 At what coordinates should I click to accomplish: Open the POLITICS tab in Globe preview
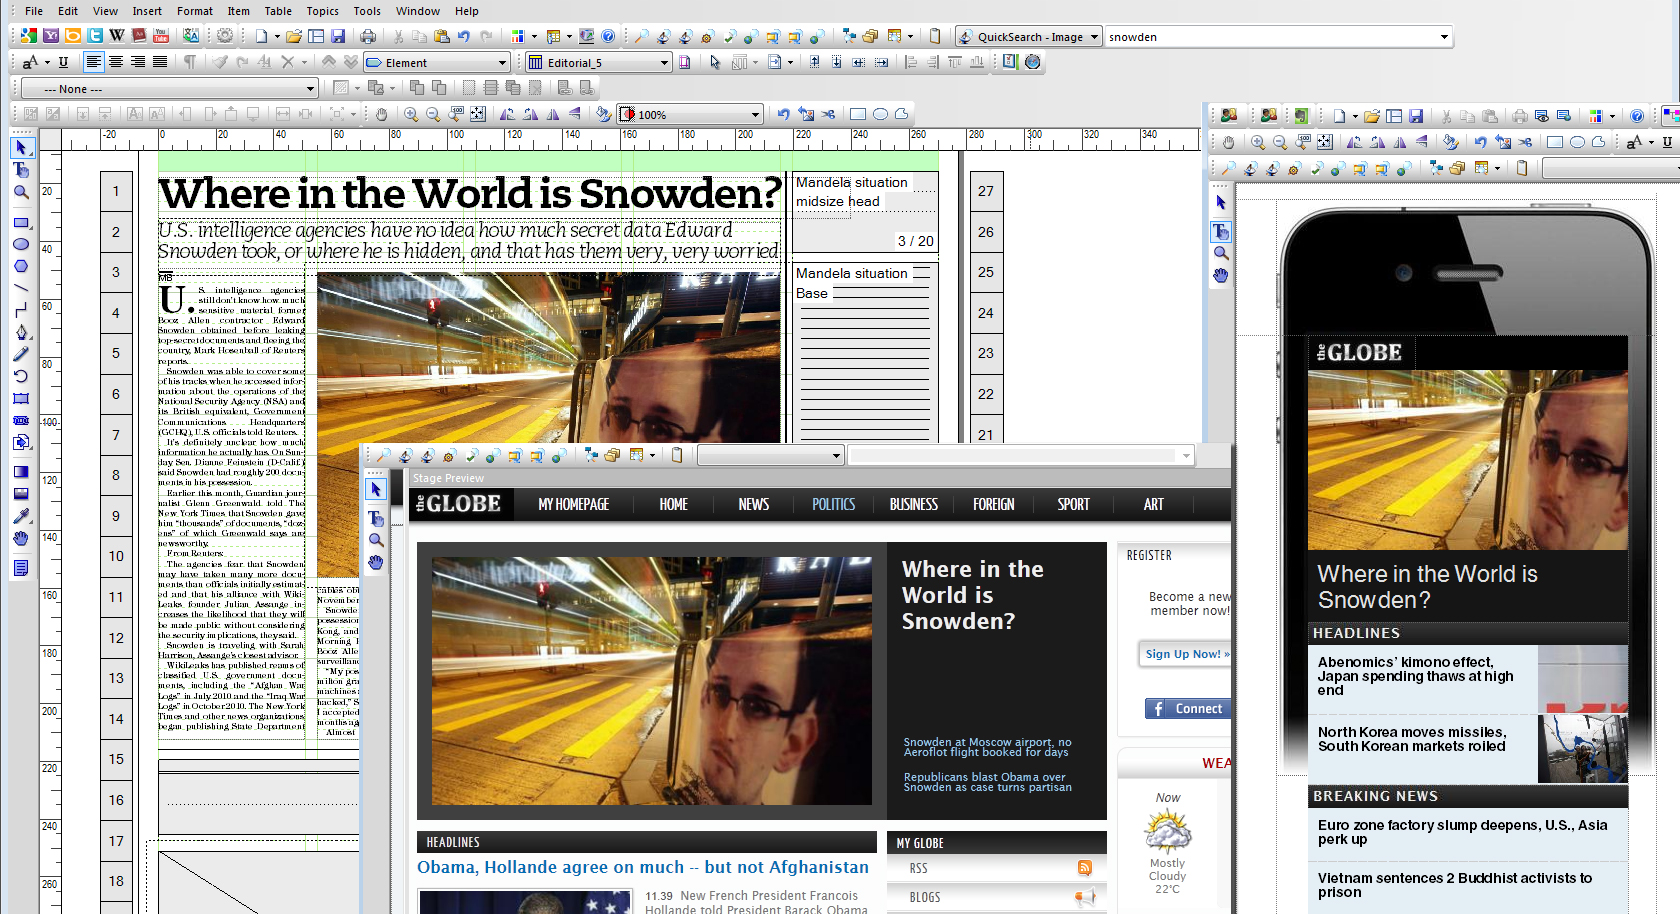(x=833, y=504)
